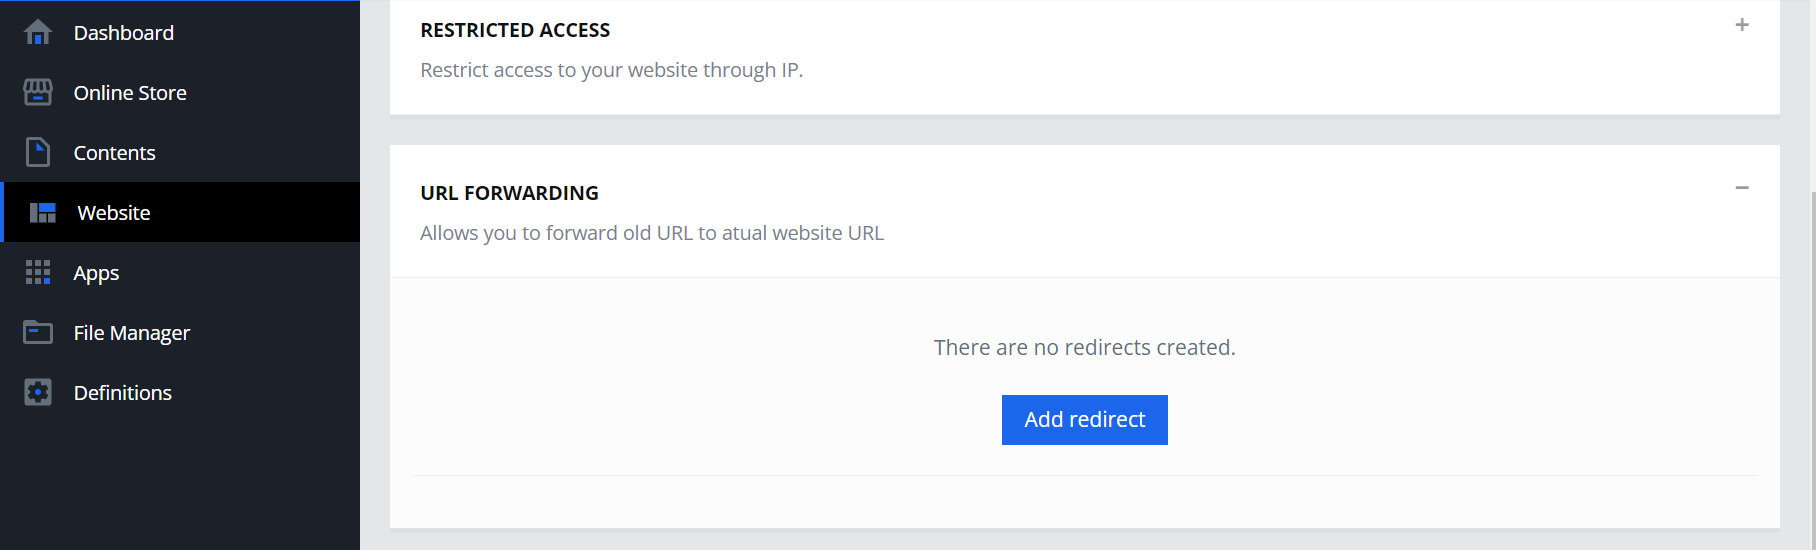Click the Dashboard home icon
Screen dimensions: 1816x550
[x=38, y=33]
